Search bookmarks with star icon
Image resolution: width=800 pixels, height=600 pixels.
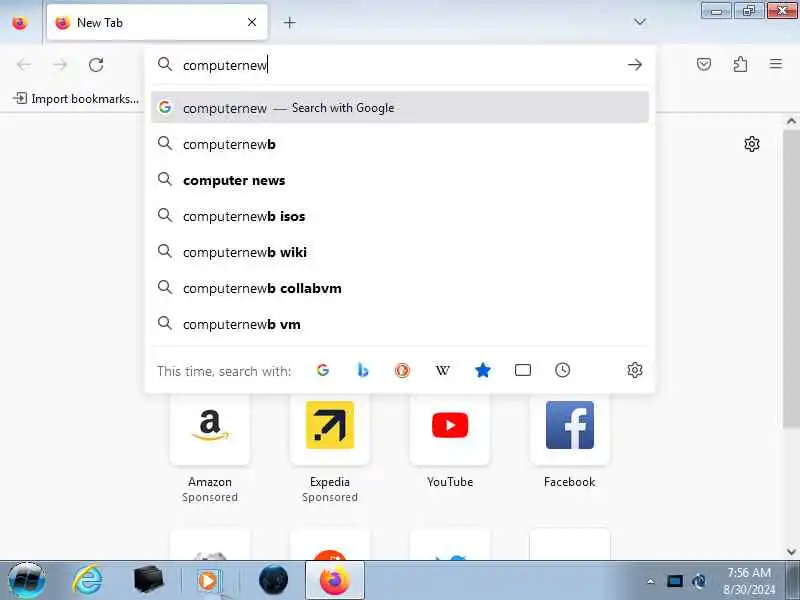(x=483, y=370)
